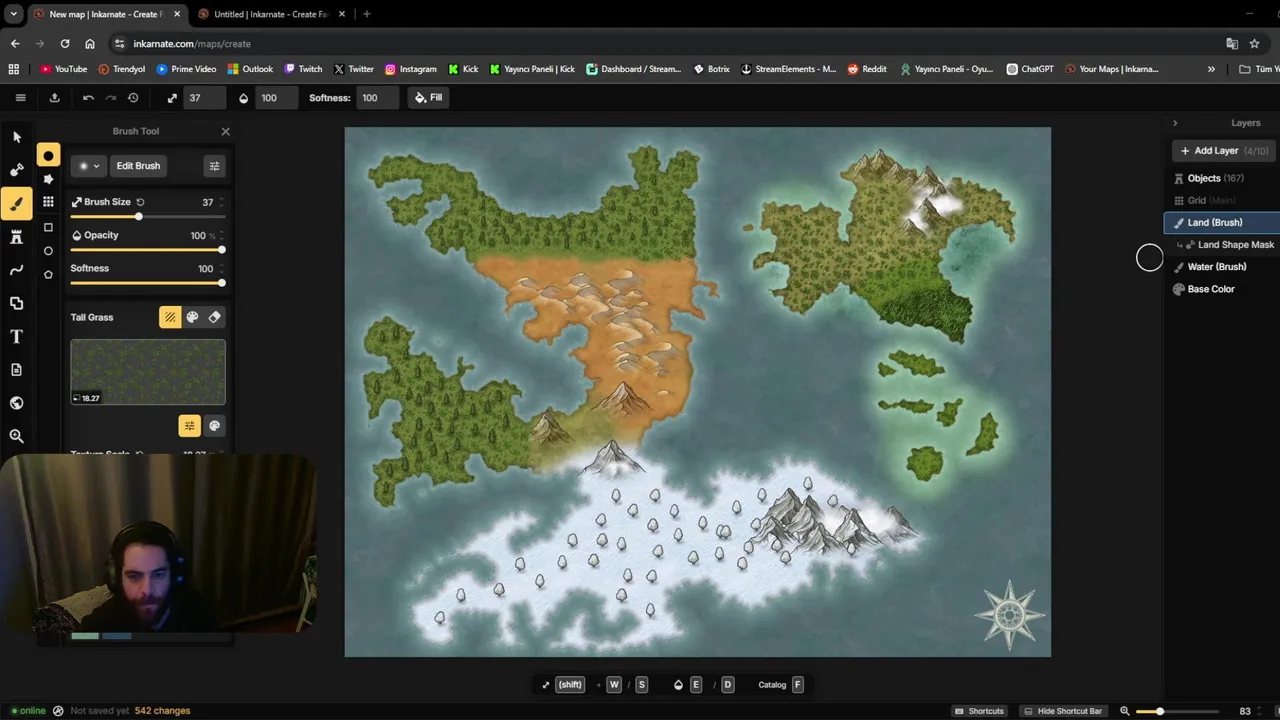Expand the bookmarks overflow chevron
This screenshot has height=720, width=1280.
point(1211,69)
